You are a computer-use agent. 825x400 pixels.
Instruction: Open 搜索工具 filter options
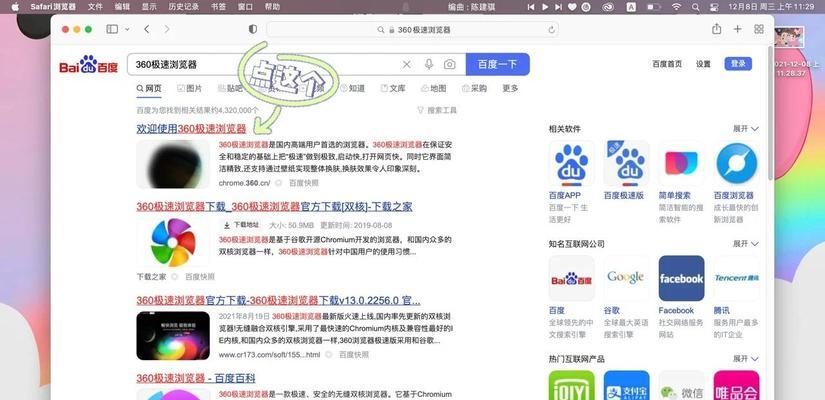click(437, 111)
